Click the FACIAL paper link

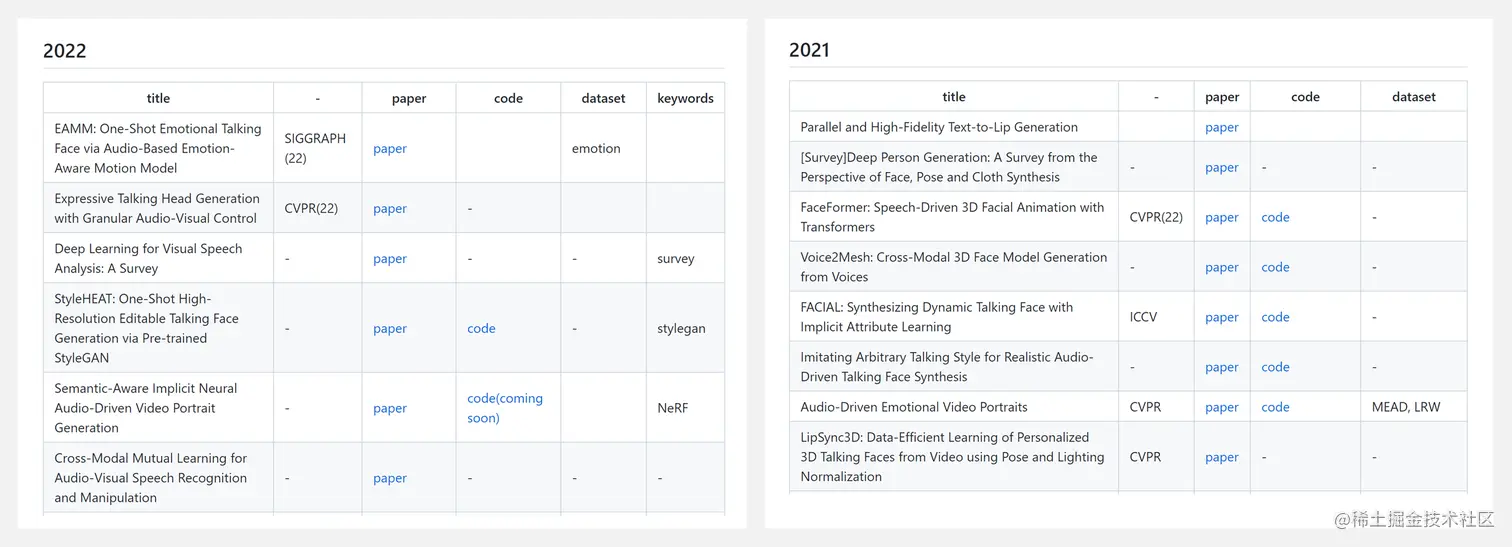(x=1222, y=317)
